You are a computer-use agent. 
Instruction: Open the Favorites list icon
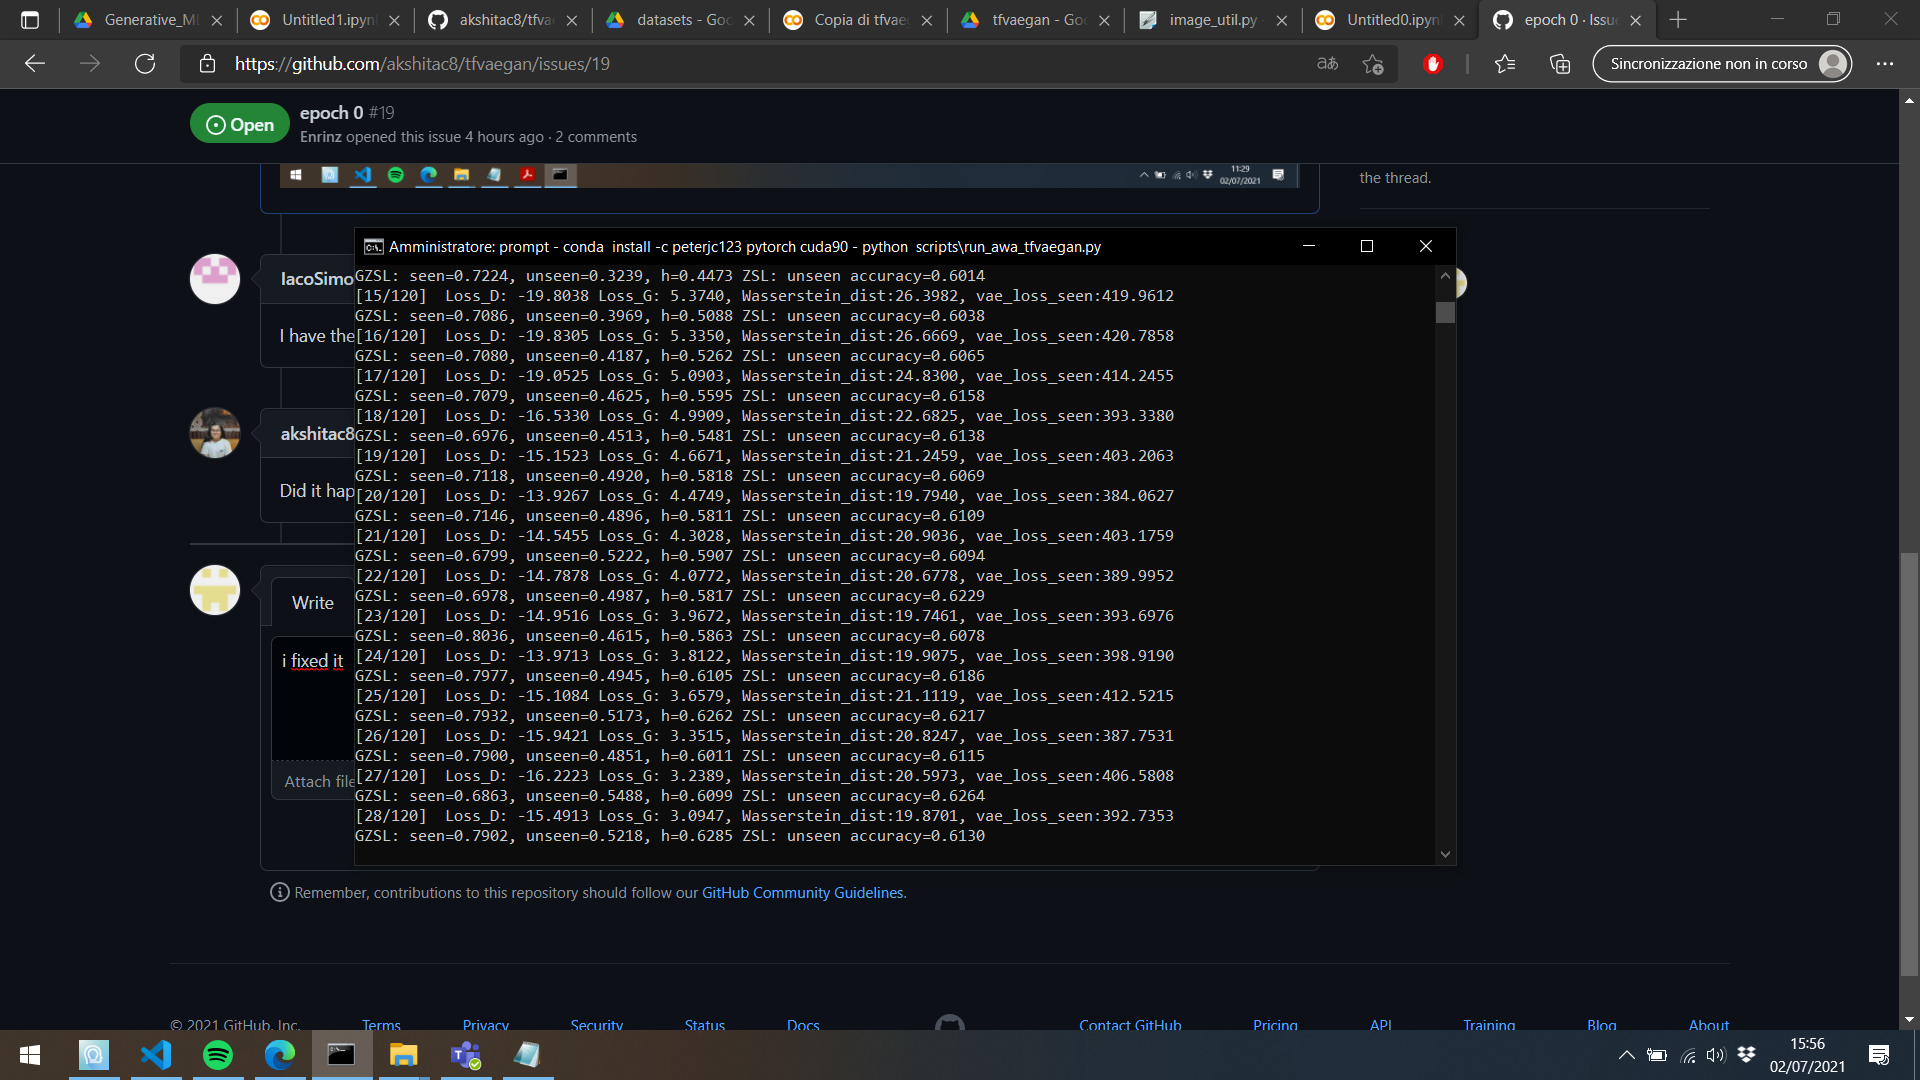click(x=1505, y=63)
